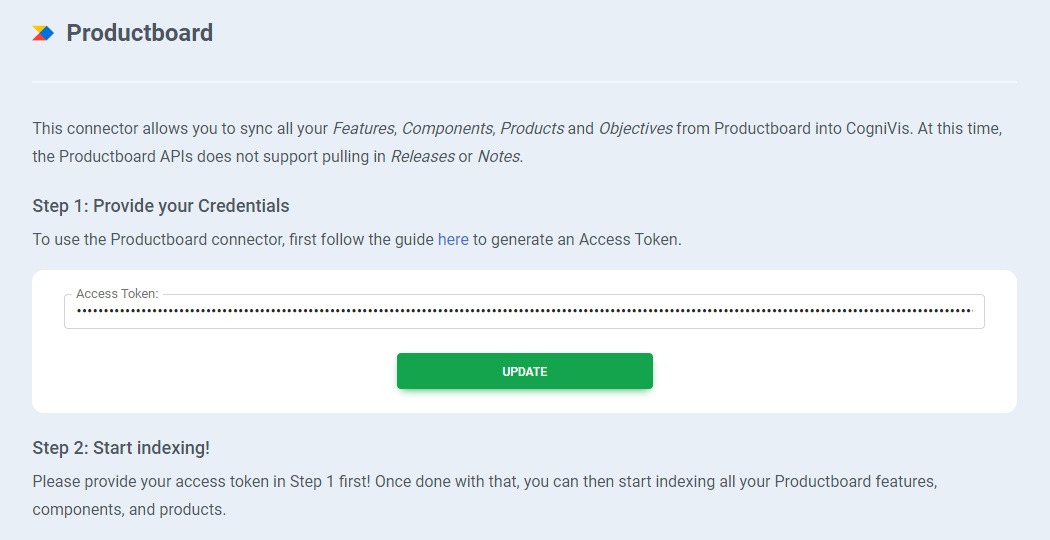The width and height of the screenshot is (1050, 540).
Task: Focus the Access Token input field
Action: click(x=524, y=312)
